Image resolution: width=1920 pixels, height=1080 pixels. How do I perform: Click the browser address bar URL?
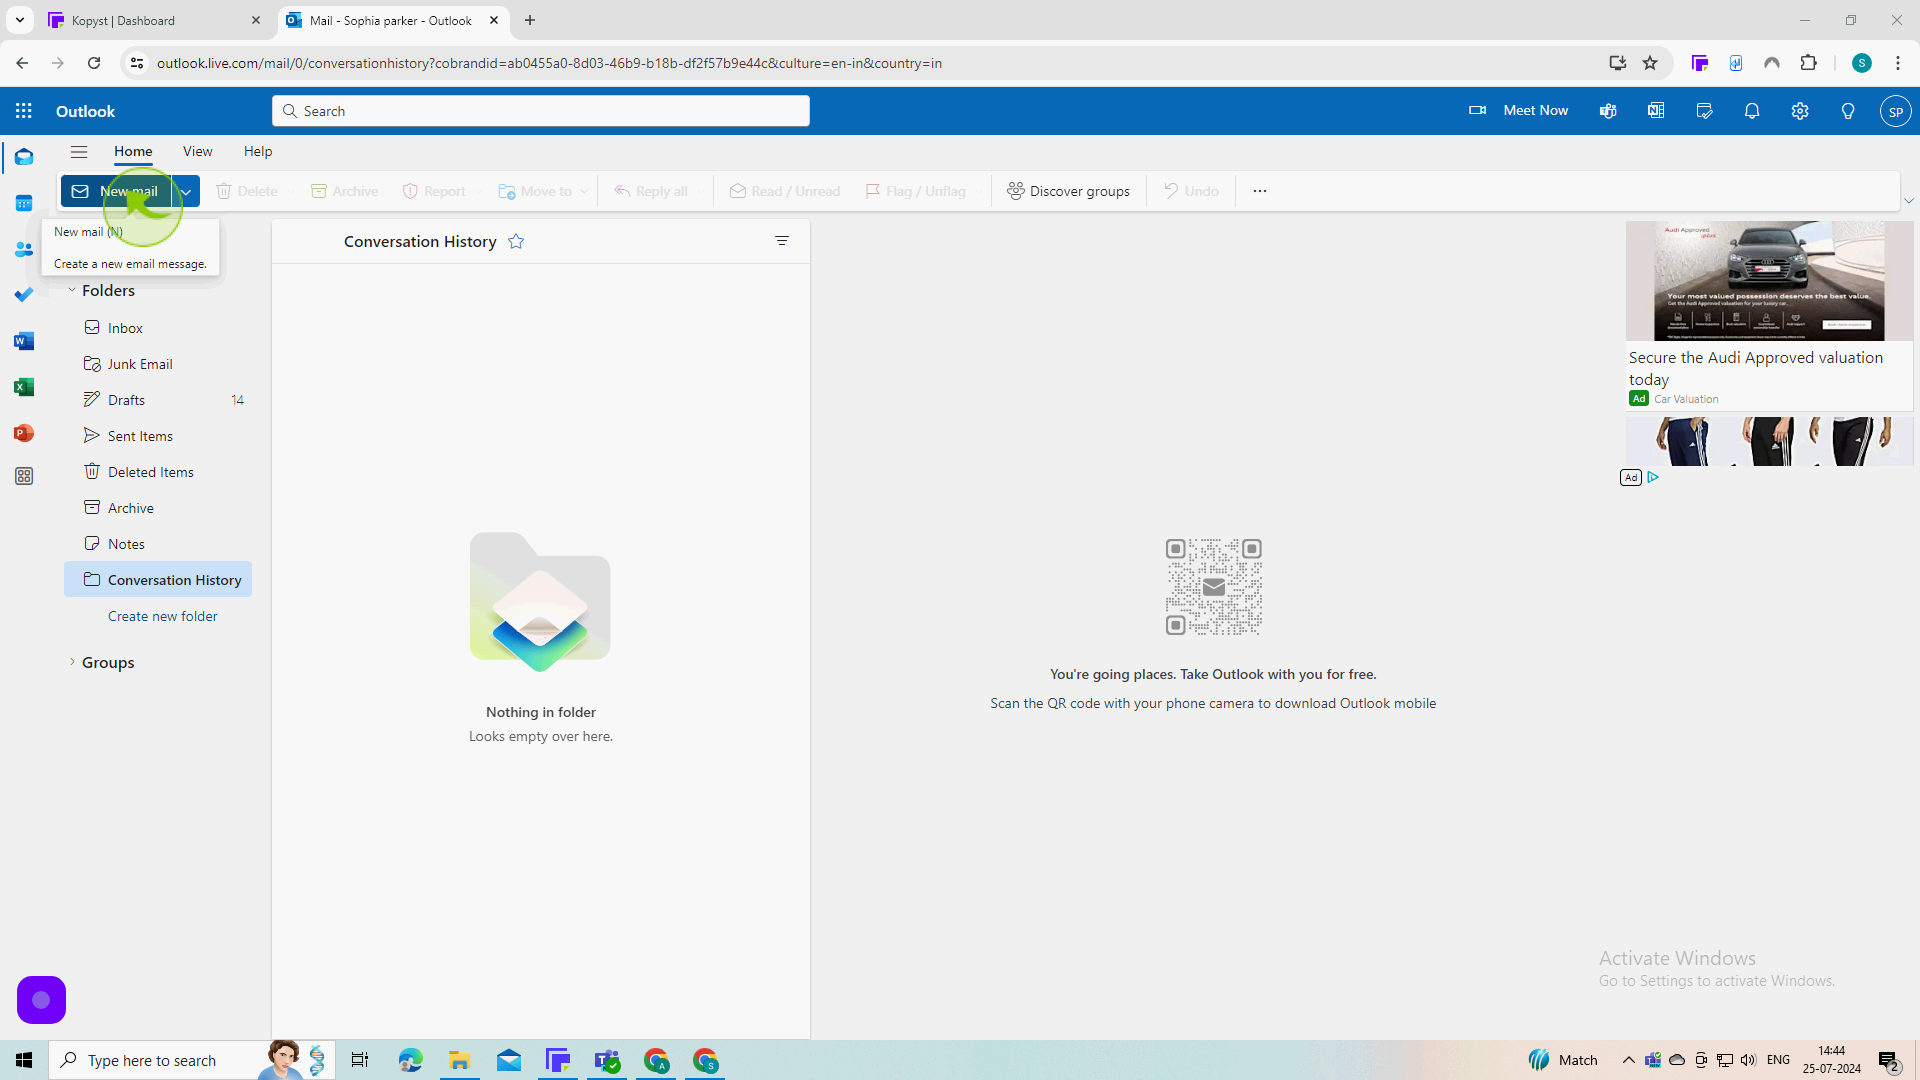click(549, 63)
